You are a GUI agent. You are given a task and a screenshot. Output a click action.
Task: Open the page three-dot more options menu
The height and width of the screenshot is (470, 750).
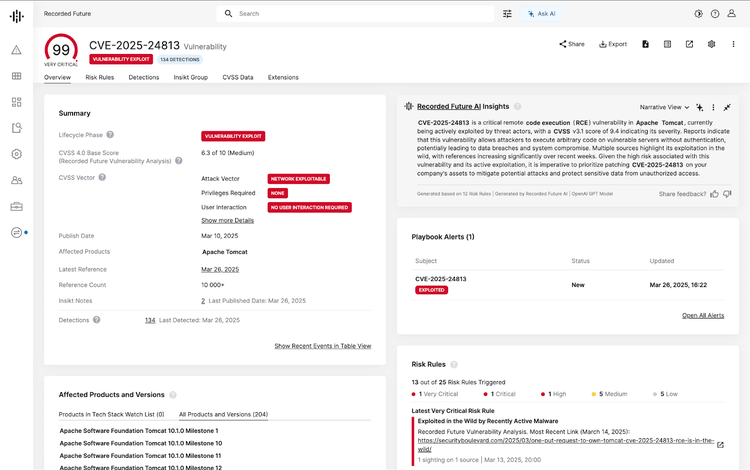732,44
